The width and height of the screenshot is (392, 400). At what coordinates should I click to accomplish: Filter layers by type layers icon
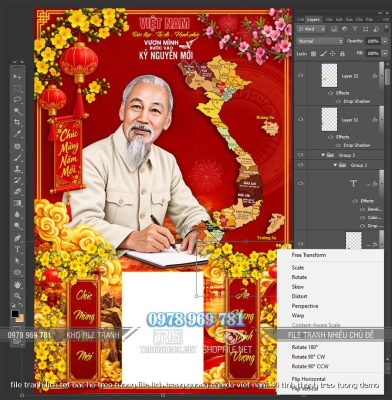(355, 29)
